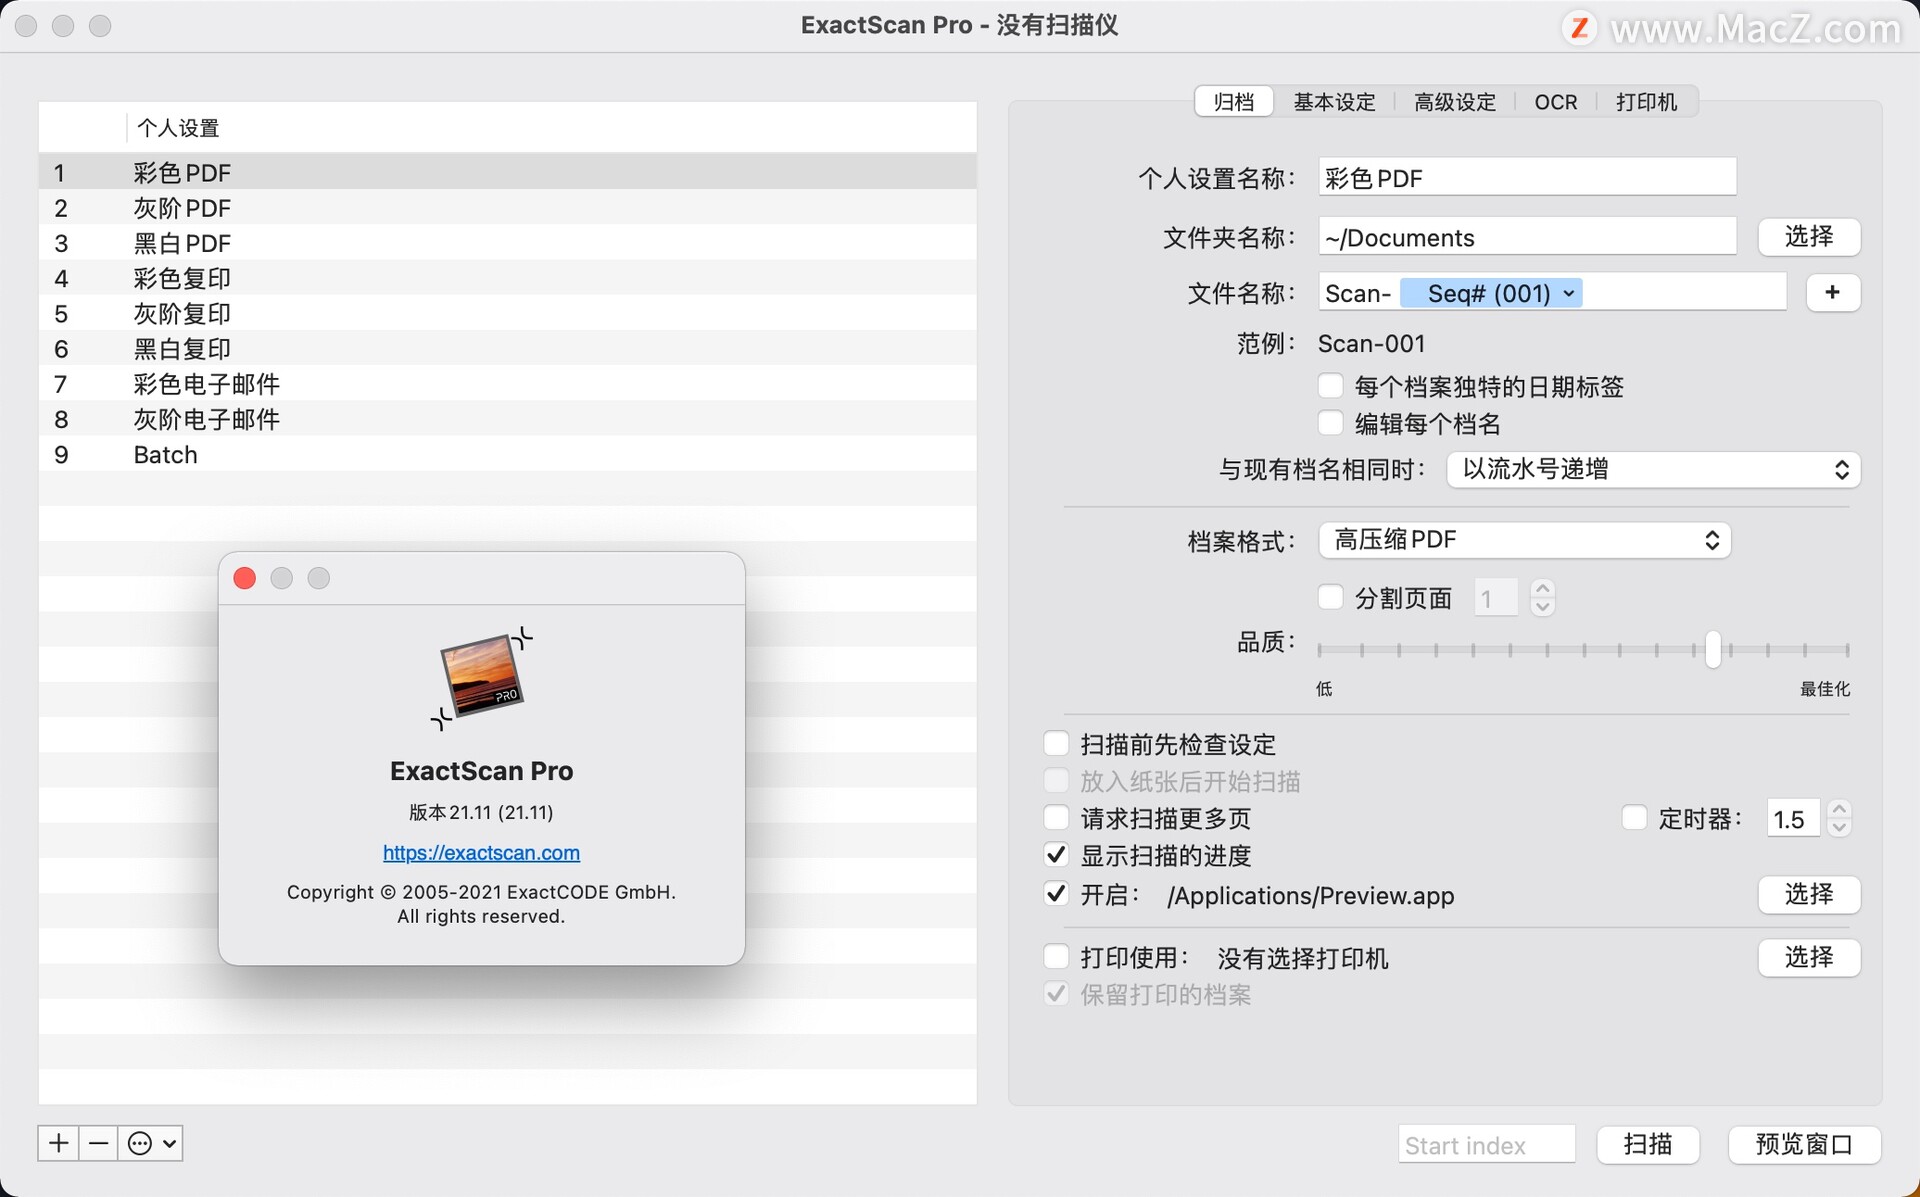Enable 编辑每个档名 checkbox
This screenshot has height=1197, width=1920.
[x=1330, y=423]
